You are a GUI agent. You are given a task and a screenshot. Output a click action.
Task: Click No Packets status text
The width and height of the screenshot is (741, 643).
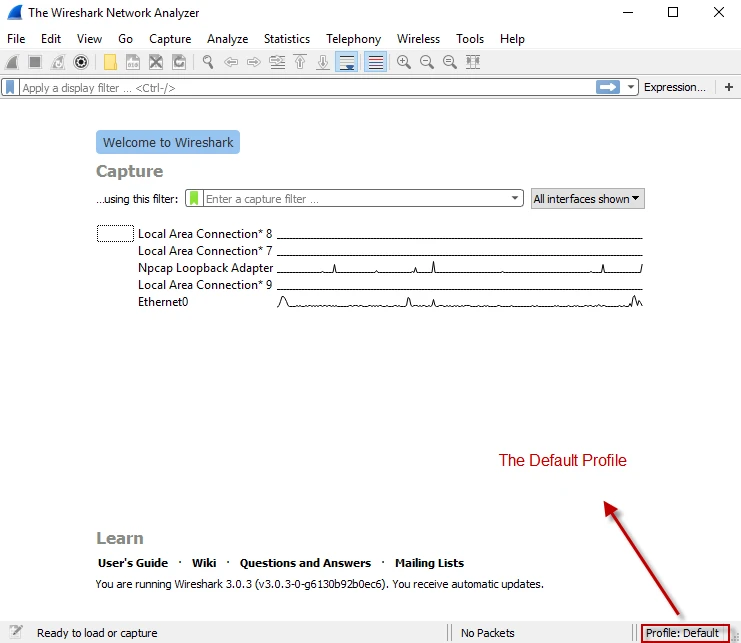click(x=487, y=633)
